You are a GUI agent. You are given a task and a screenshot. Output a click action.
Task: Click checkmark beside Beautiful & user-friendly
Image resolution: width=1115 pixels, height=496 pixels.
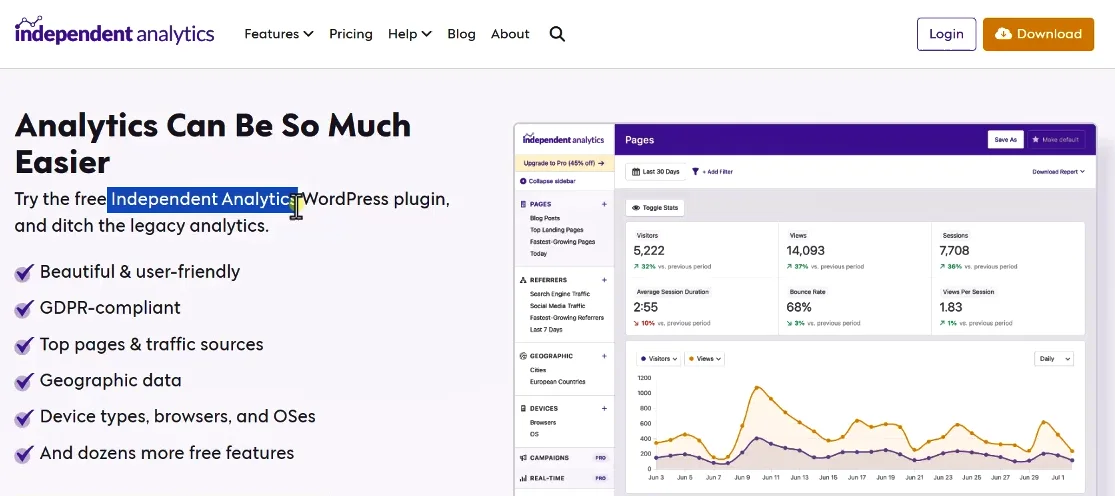[23, 272]
